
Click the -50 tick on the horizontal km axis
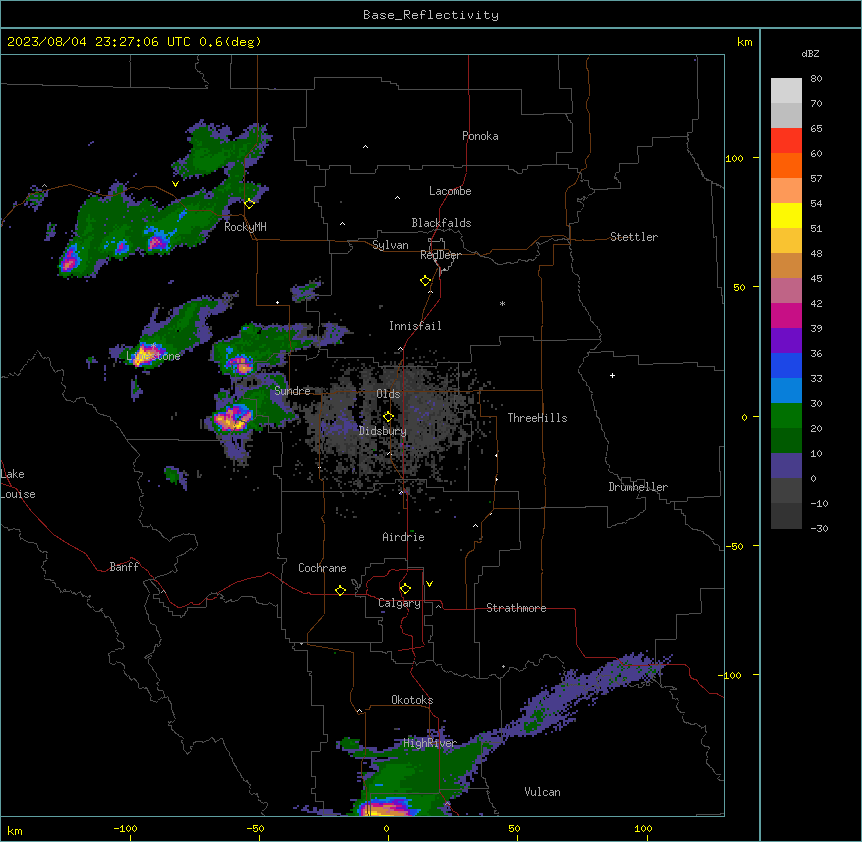point(255,828)
